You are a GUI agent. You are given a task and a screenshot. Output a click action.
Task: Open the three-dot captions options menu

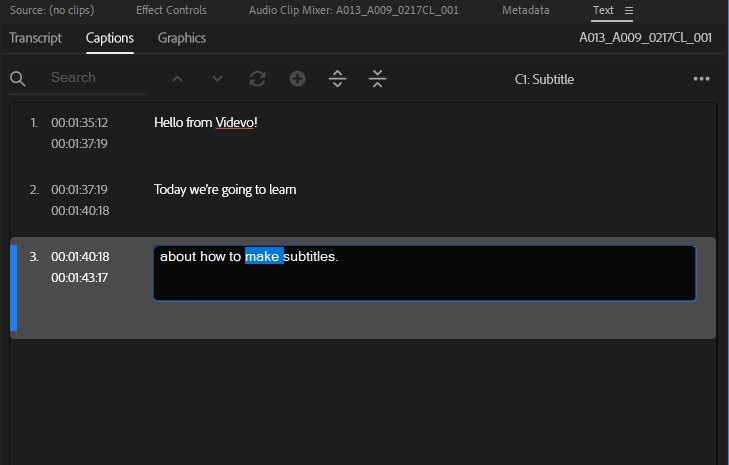701,79
